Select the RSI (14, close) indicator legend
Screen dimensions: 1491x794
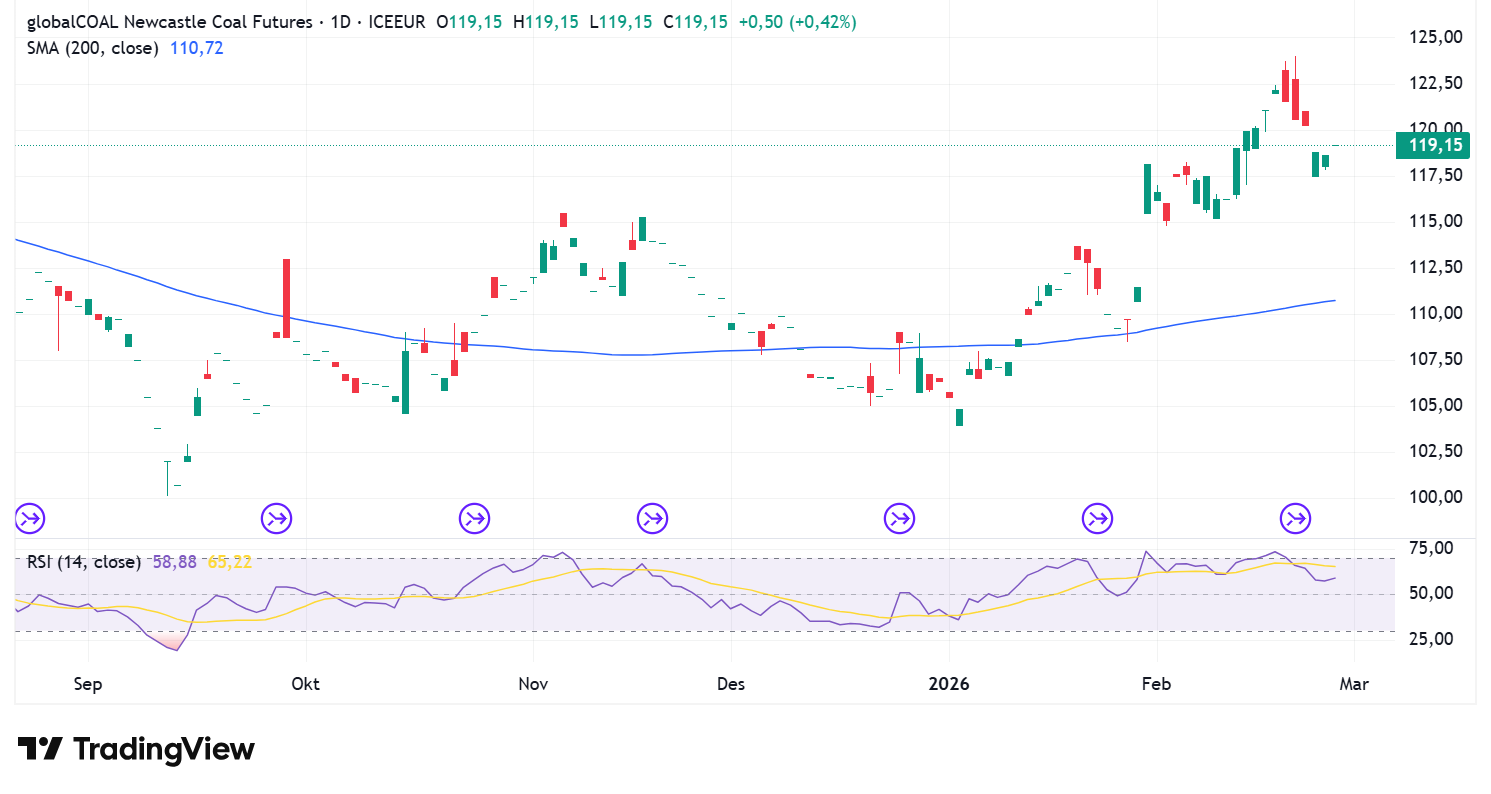click(84, 562)
